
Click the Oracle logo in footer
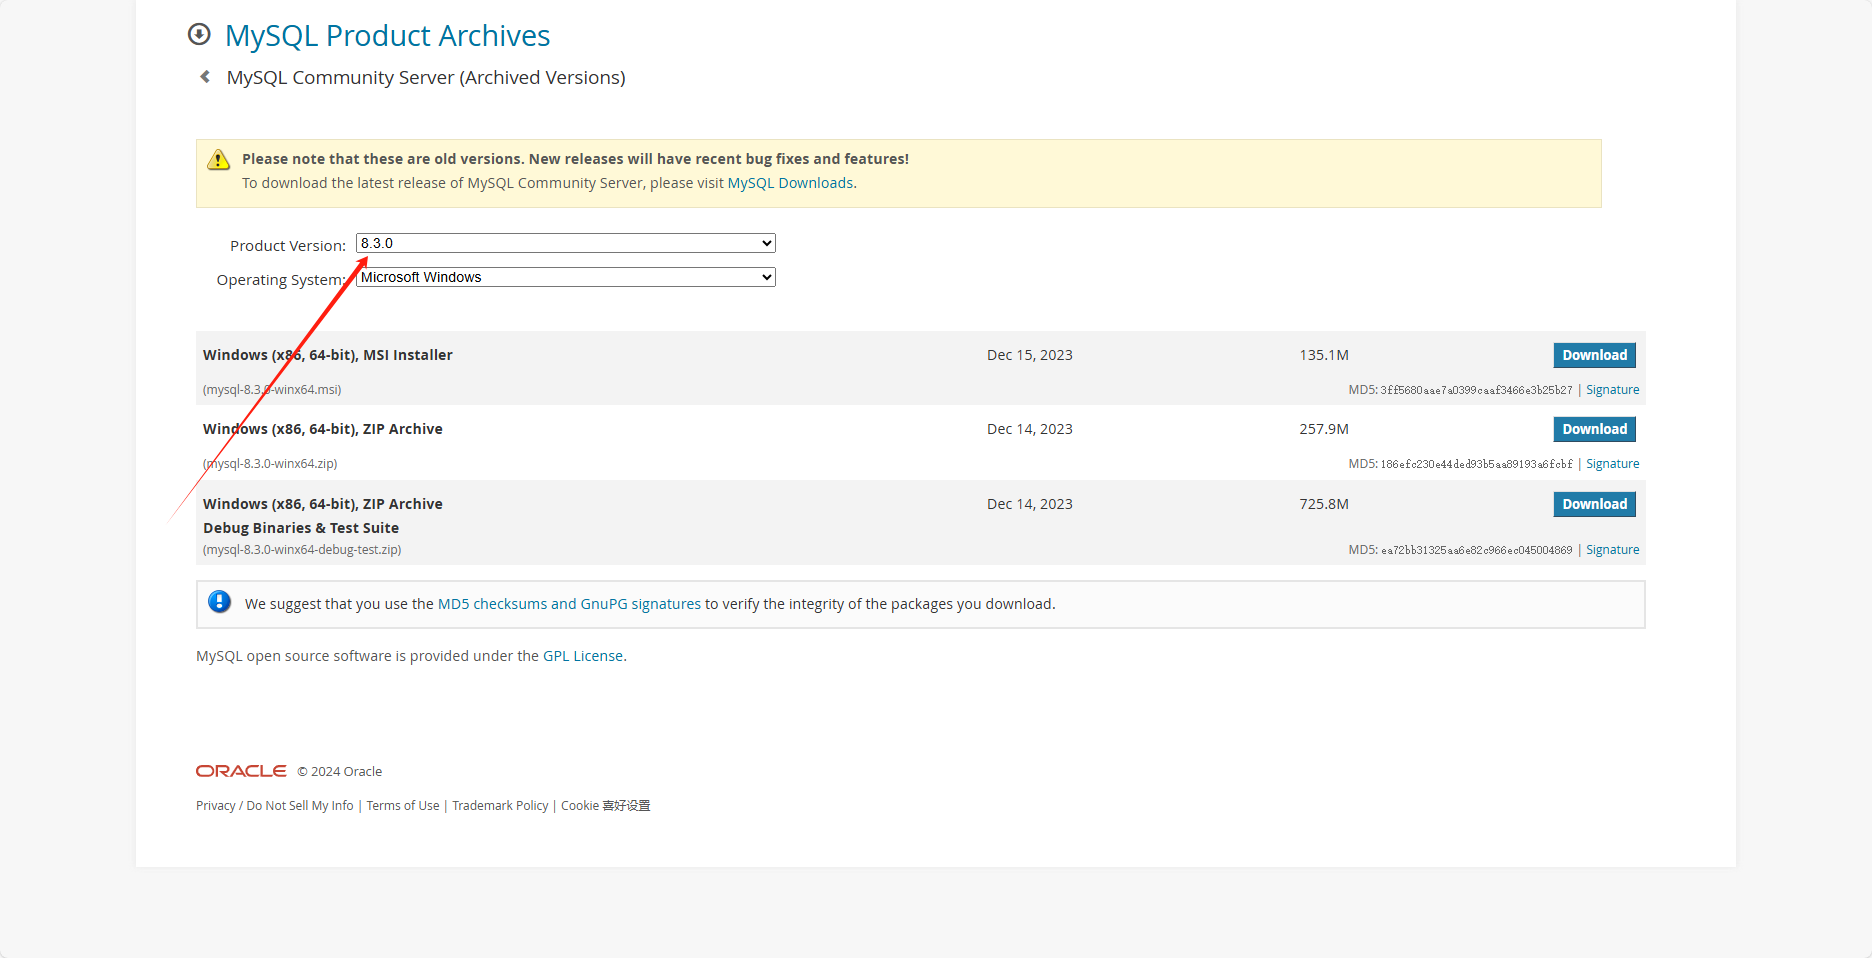pyautogui.click(x=241, y=771)
